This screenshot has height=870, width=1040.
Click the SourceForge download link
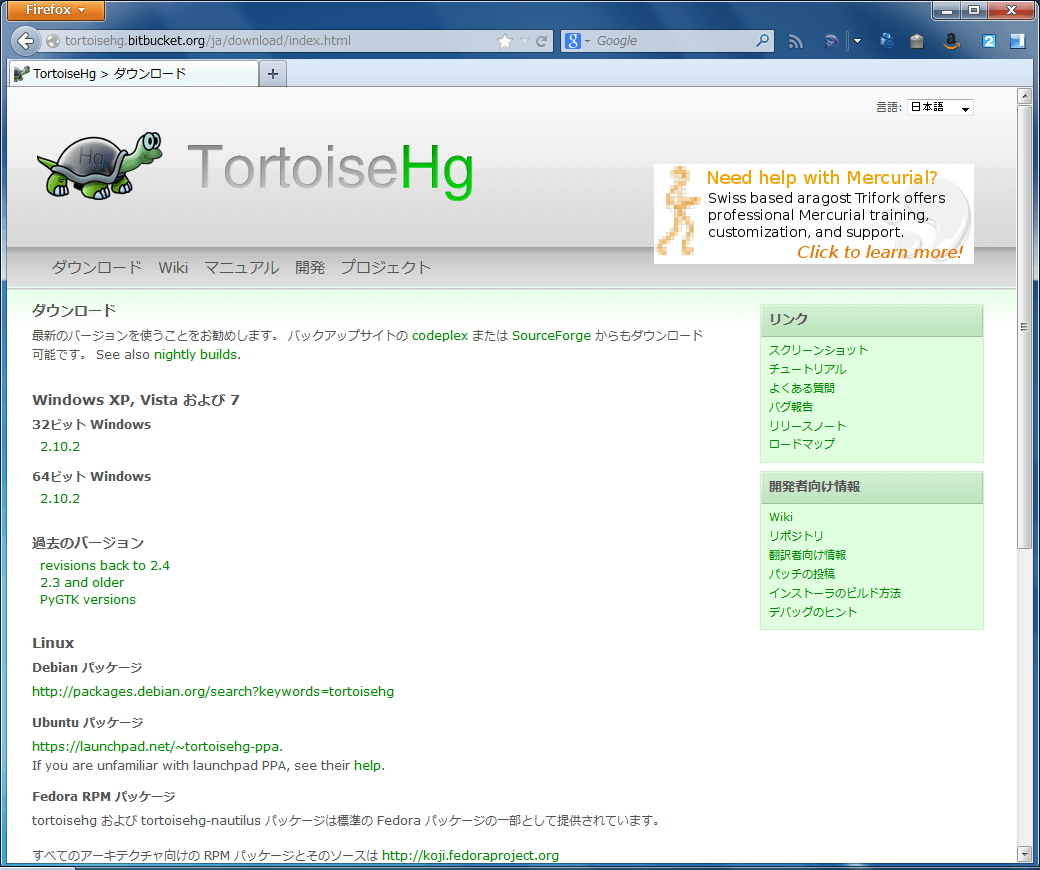[x=548, y=336]
